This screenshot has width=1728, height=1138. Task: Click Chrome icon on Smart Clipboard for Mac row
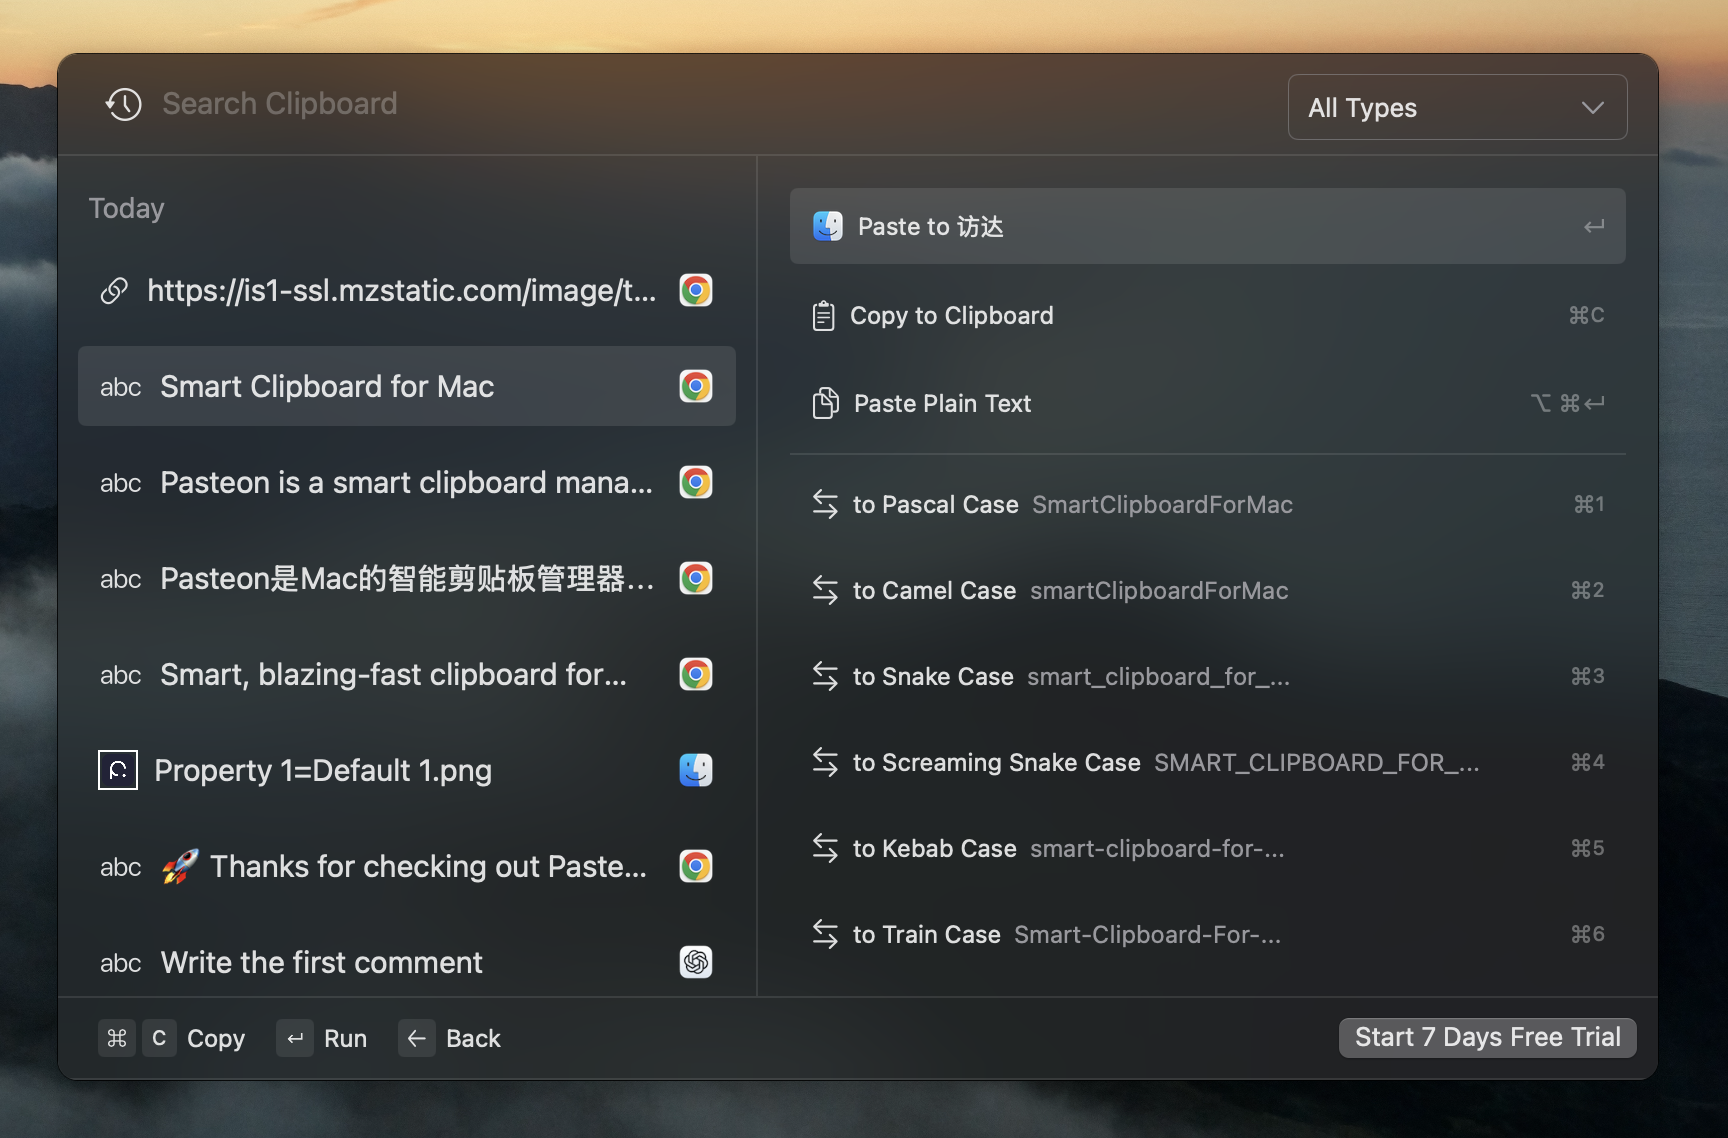696,386
